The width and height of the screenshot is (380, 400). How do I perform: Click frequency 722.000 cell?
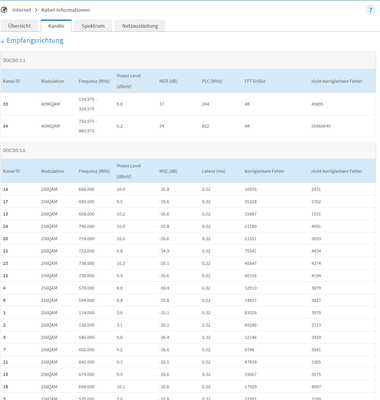87,251
